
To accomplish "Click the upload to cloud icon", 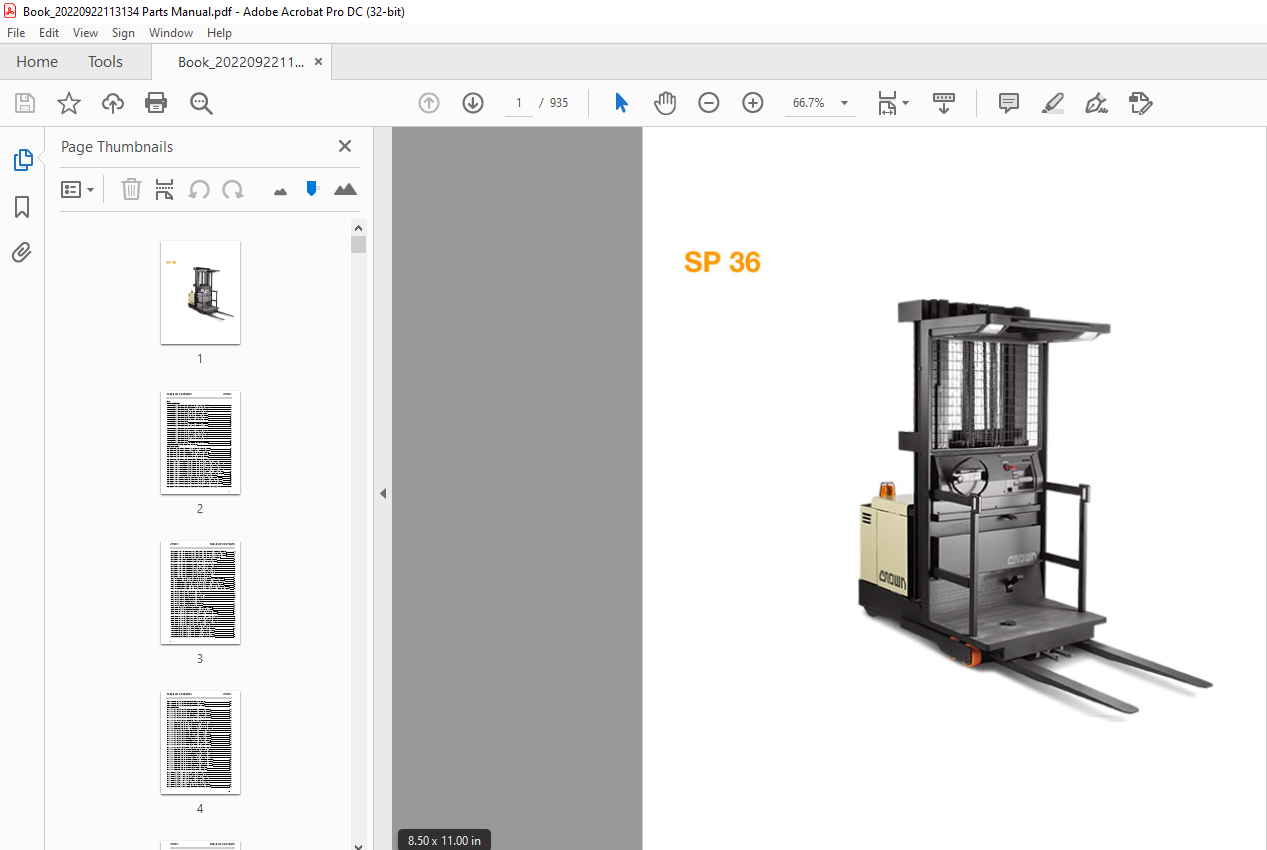I will (x=113, y=103).
